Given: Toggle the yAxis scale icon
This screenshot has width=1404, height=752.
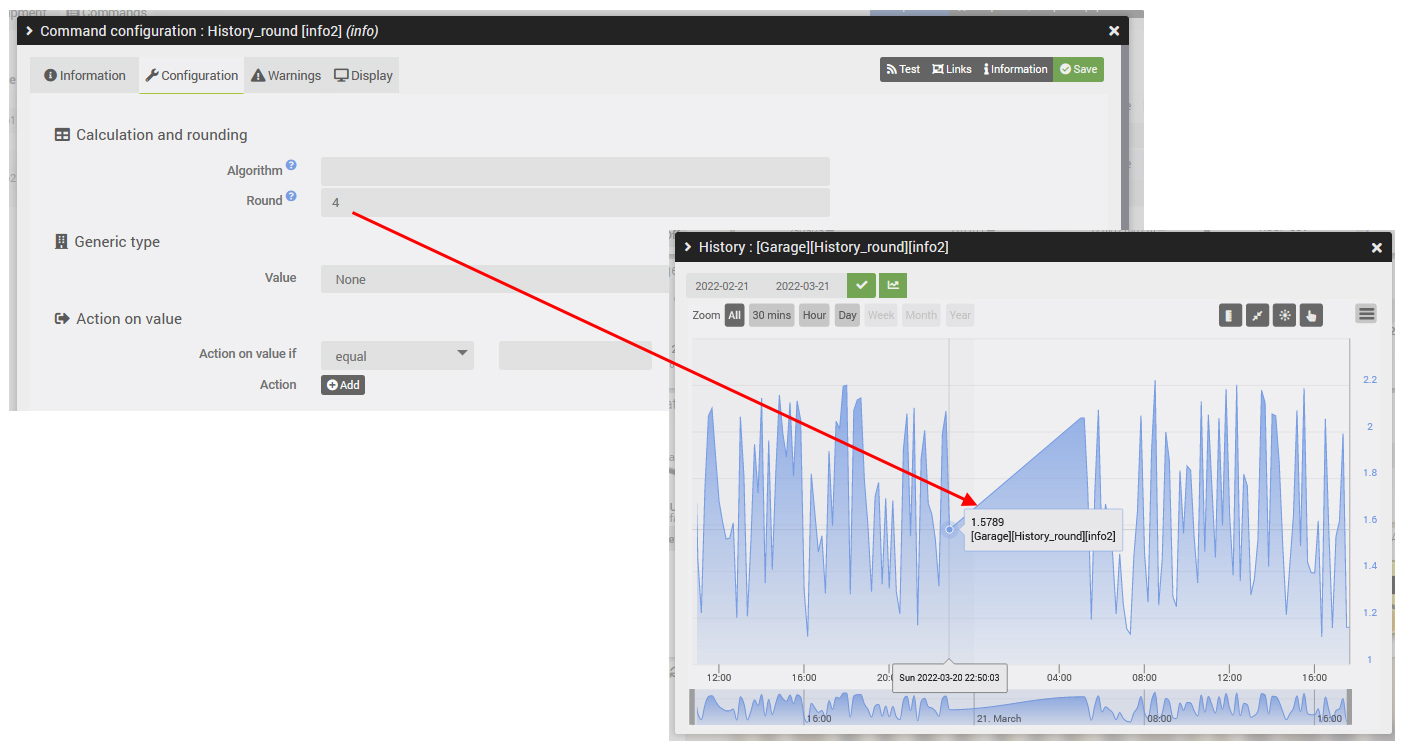Looking at the screenshot, I should [x=1231, y=316].
